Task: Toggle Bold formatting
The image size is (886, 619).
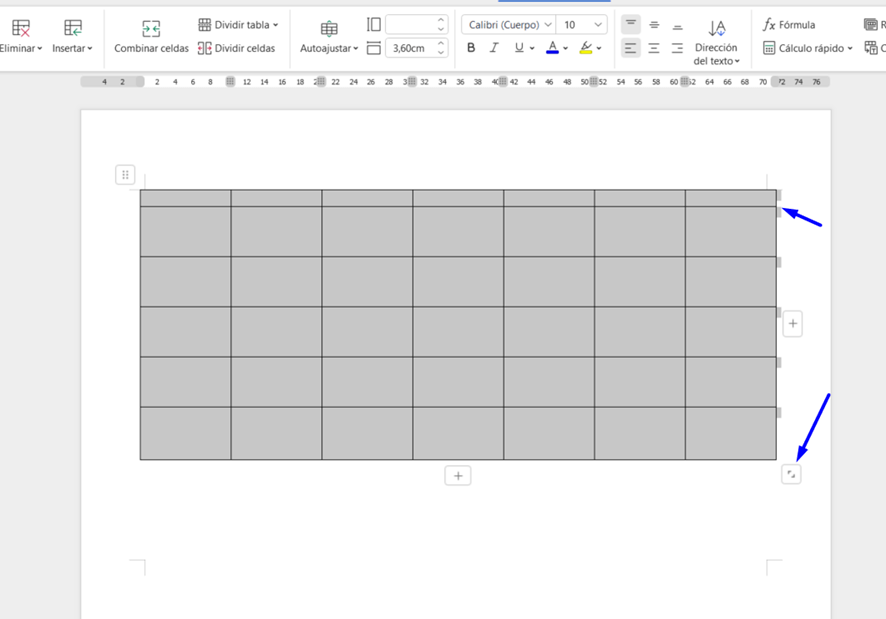Action: [x=471, y=48]
